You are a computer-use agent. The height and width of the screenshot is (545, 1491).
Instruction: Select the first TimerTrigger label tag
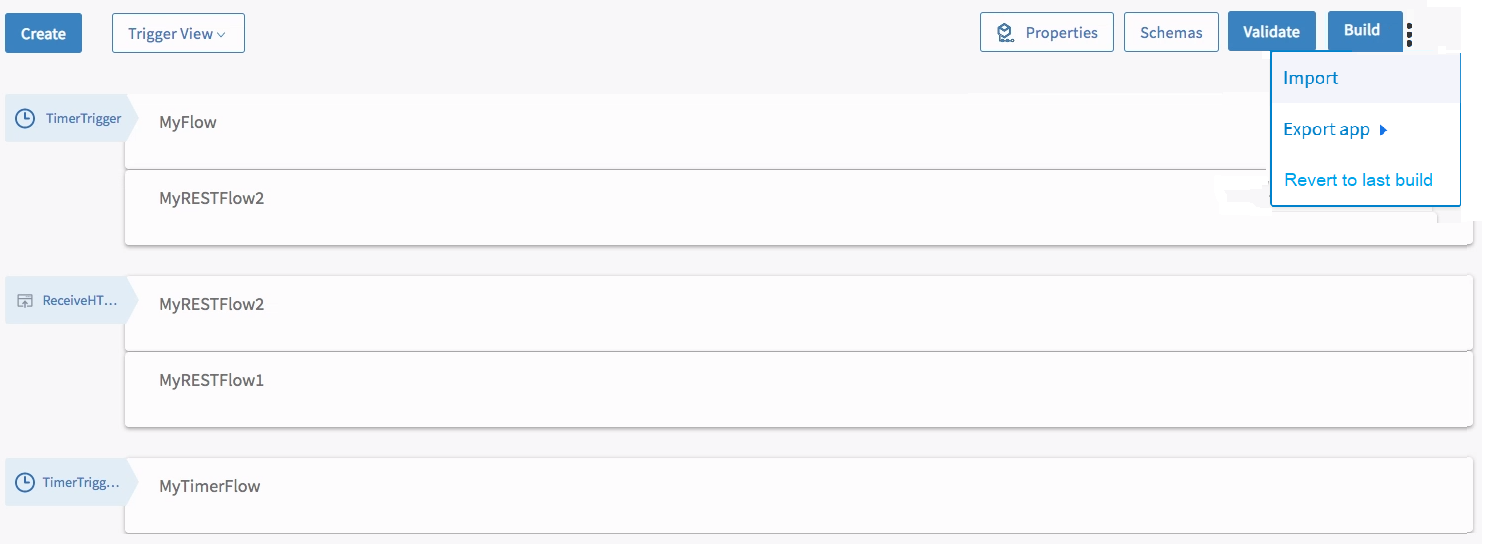pyautogui.click(x=70, y=119)
